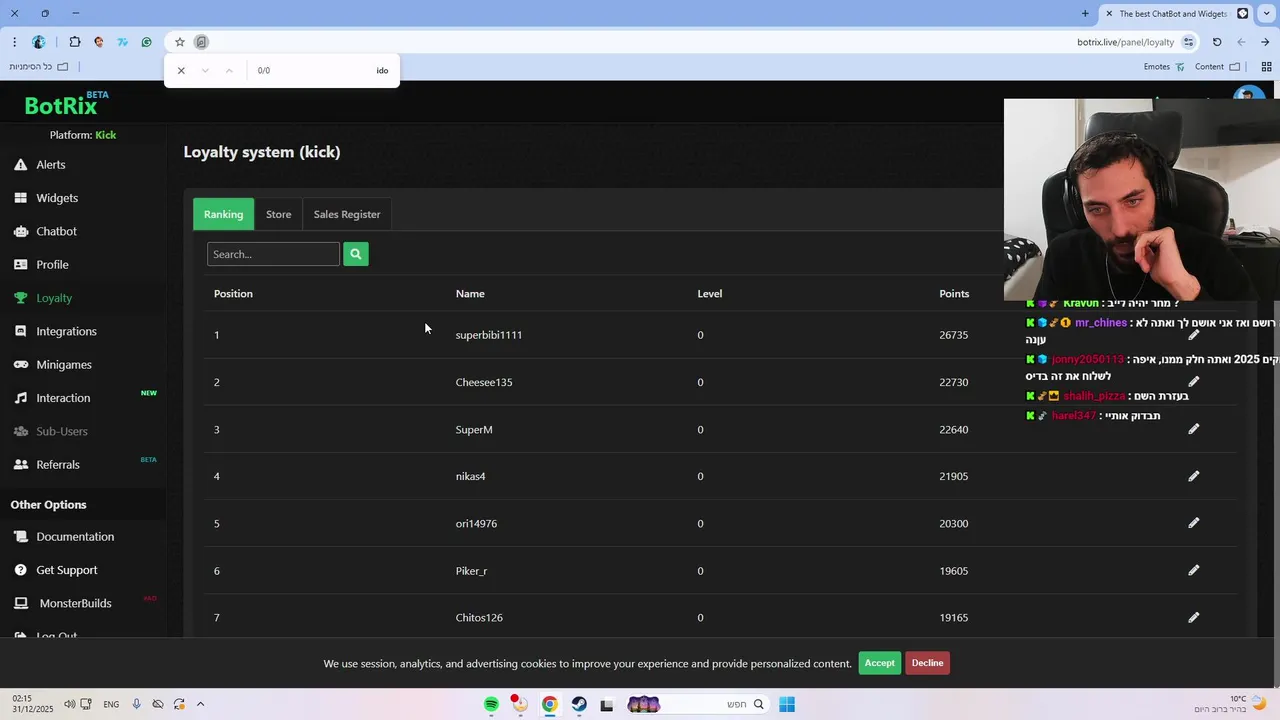Open the all-bookmarks folder in Hebrew
Screen dimensions: 1280x720
click(39, 67)
